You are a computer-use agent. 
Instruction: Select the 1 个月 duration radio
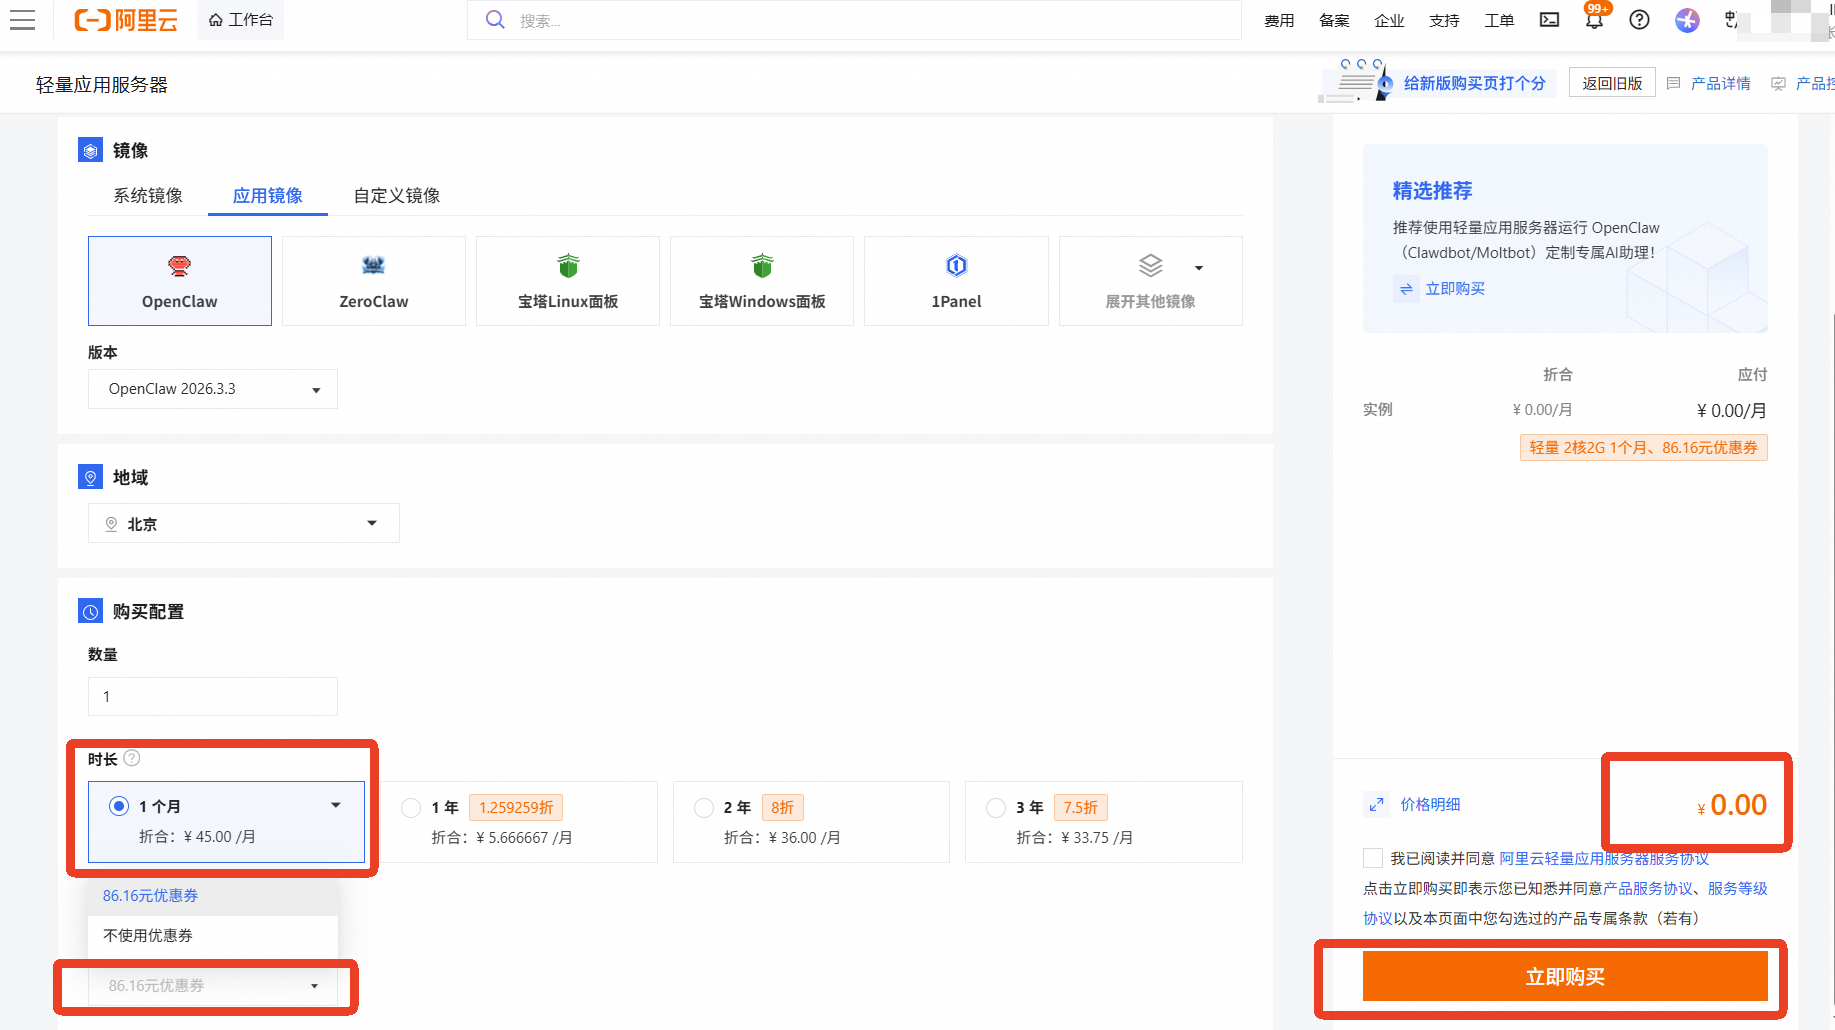[119, 806]
